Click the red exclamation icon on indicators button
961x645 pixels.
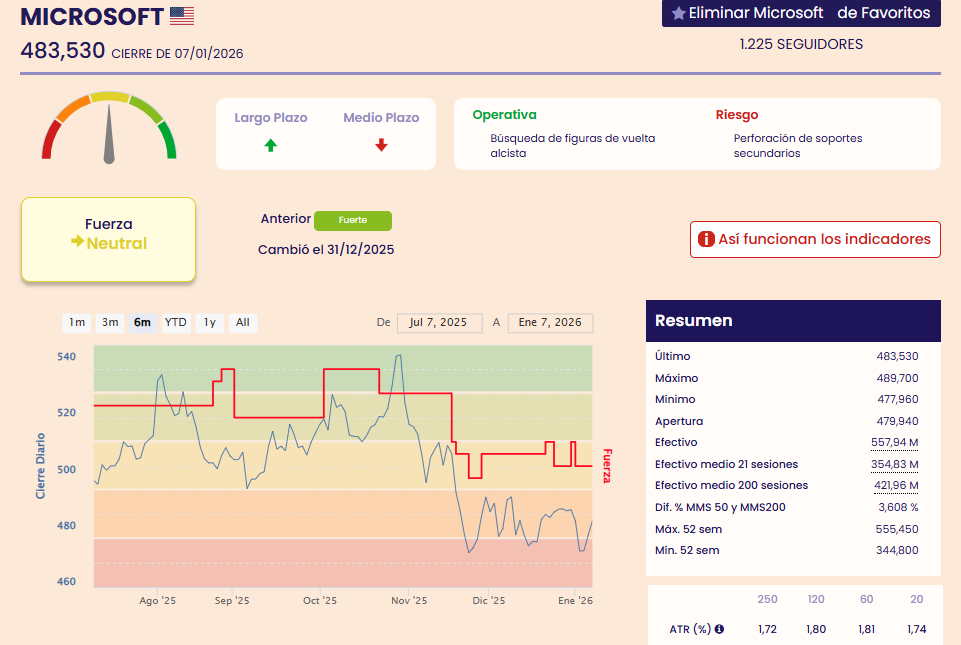pyautogui.click(x=706, y=239)
